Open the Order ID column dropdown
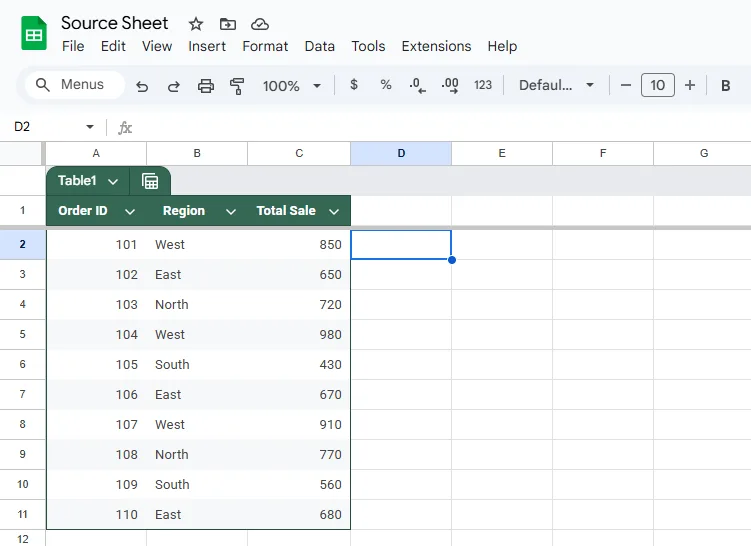Image resolution: width=751 pixels, height=546 pixels. 130,211
